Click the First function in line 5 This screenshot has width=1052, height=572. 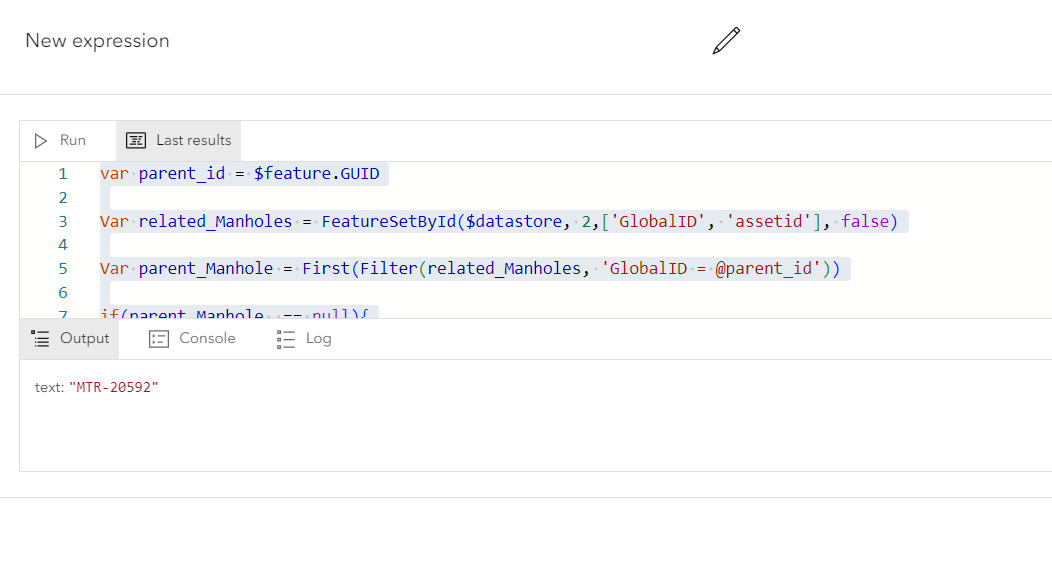[x=326, y=269]
